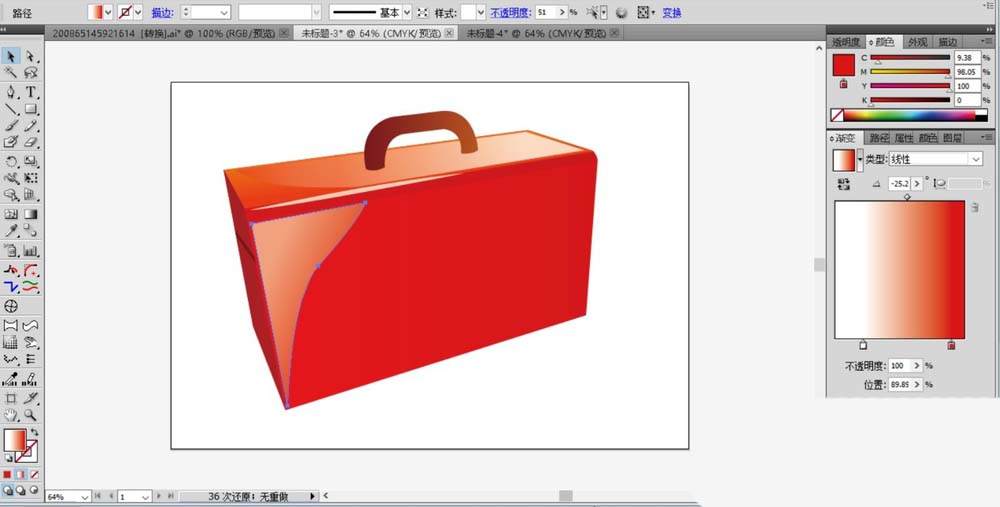Select the Rectangle tool

31,109
